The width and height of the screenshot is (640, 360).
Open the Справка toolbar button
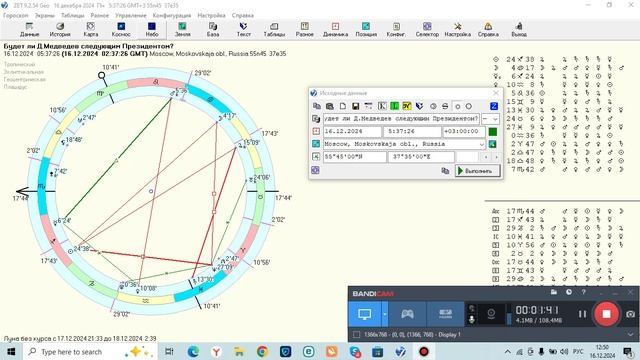coord(488,30)
